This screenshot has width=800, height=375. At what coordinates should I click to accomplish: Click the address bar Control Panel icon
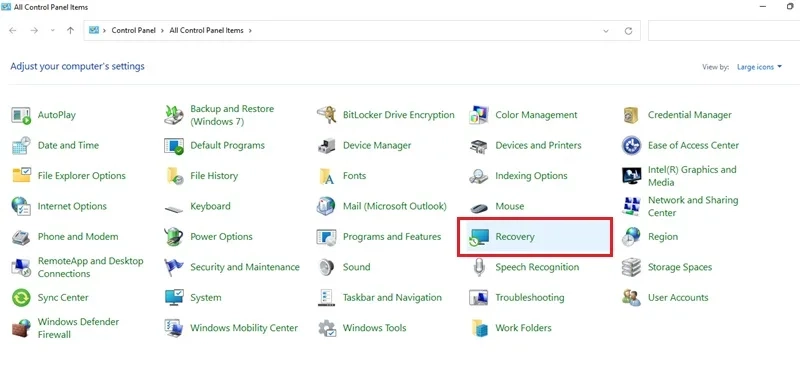coord(93,31)
